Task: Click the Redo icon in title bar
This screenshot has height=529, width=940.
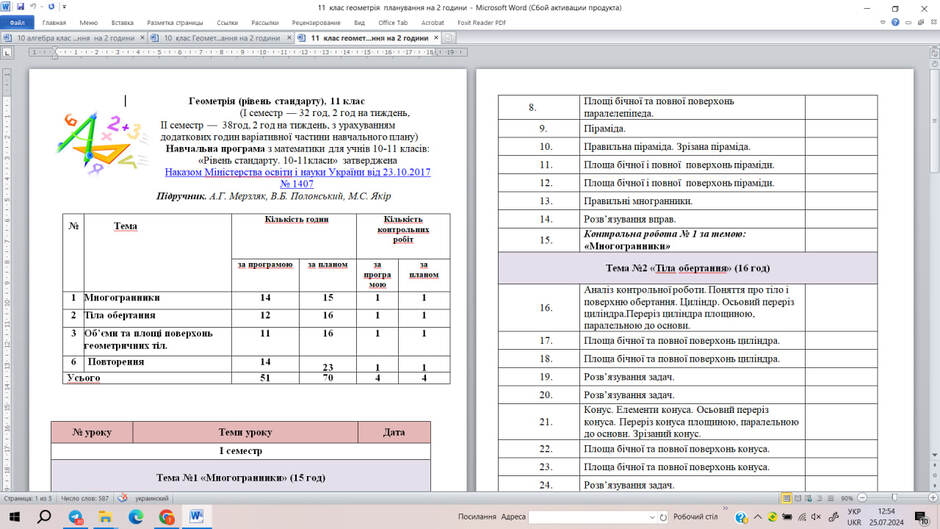Action: pyautogui.click(x=51, y=7)
